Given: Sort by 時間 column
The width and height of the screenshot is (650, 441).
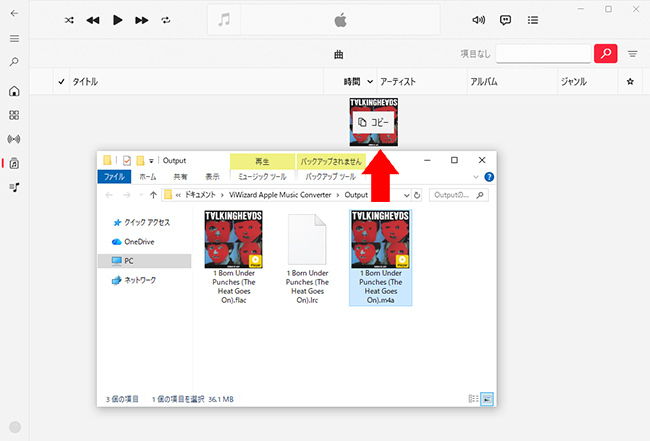Looking at the screenshot, I should click(x=352, y=82).
